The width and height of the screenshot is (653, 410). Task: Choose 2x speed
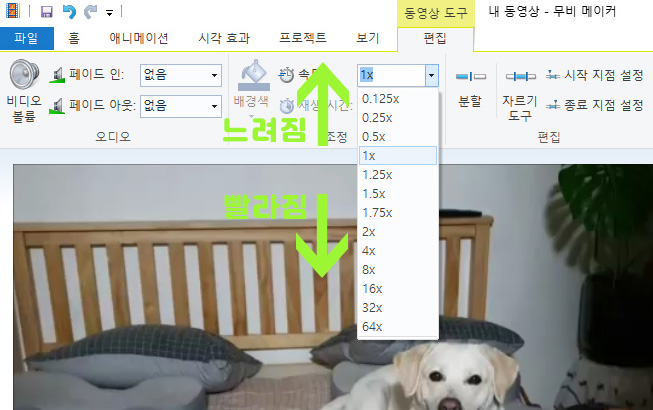coord(398,232)
